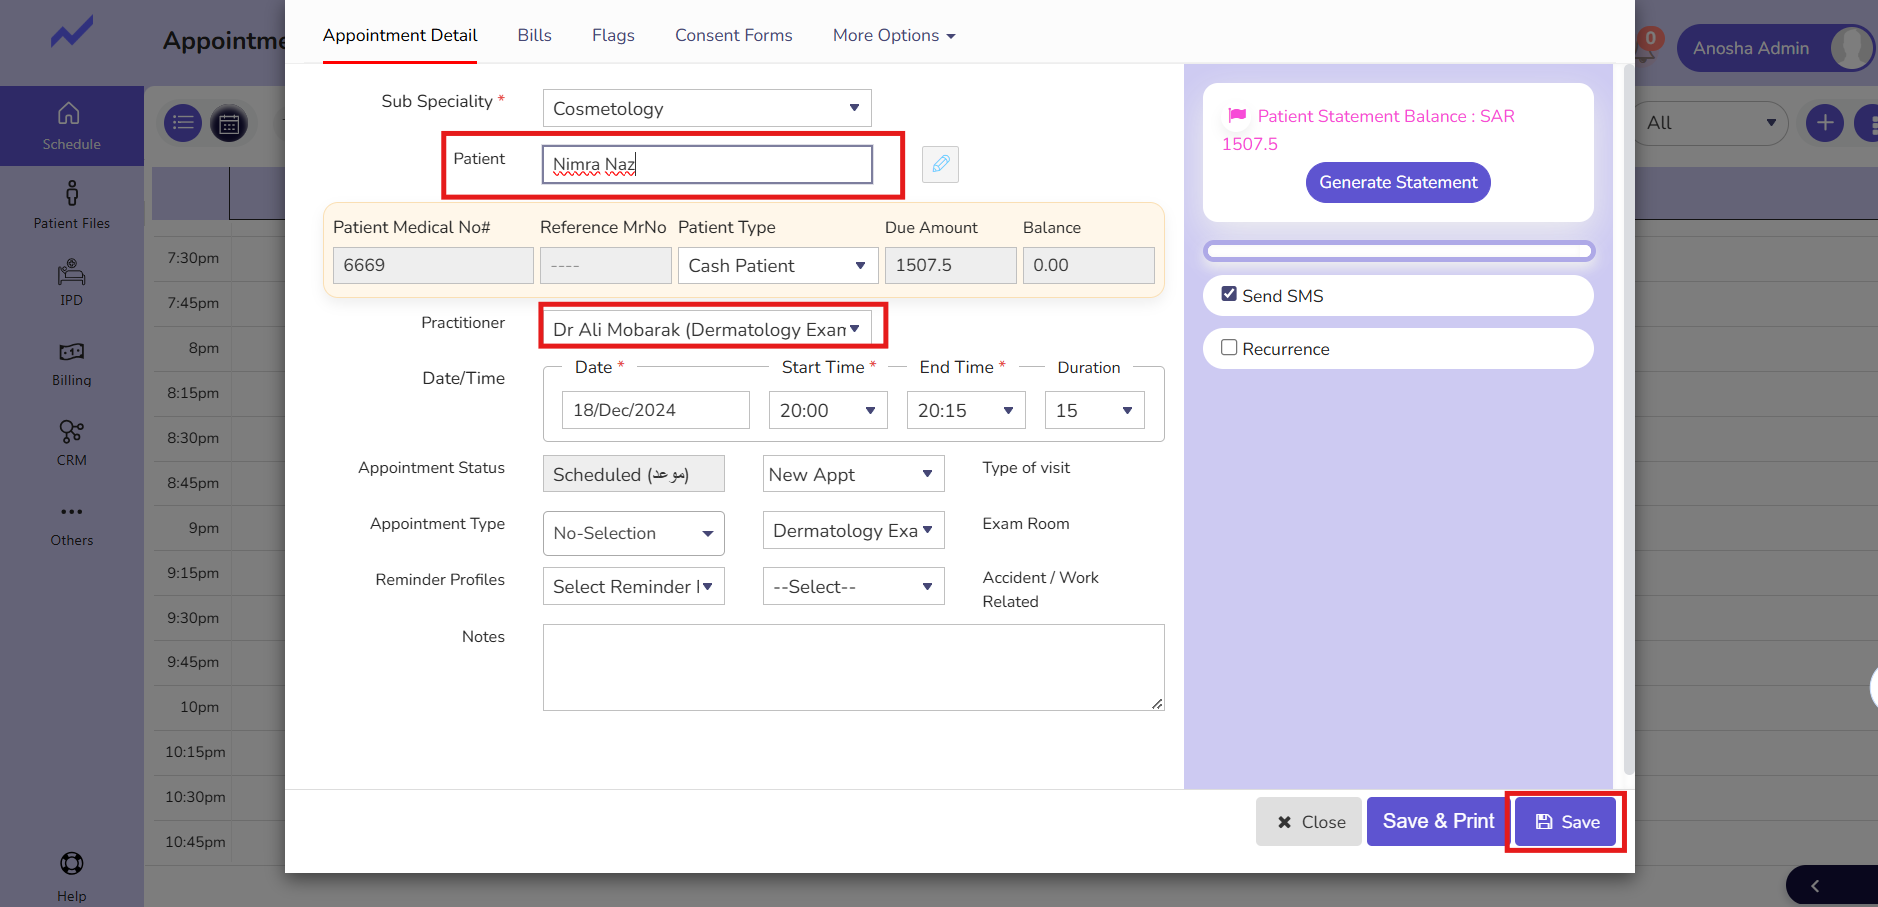The image size is (1878, 907).
Task: Click the Help icon
Action: click(x=71, y=874)
